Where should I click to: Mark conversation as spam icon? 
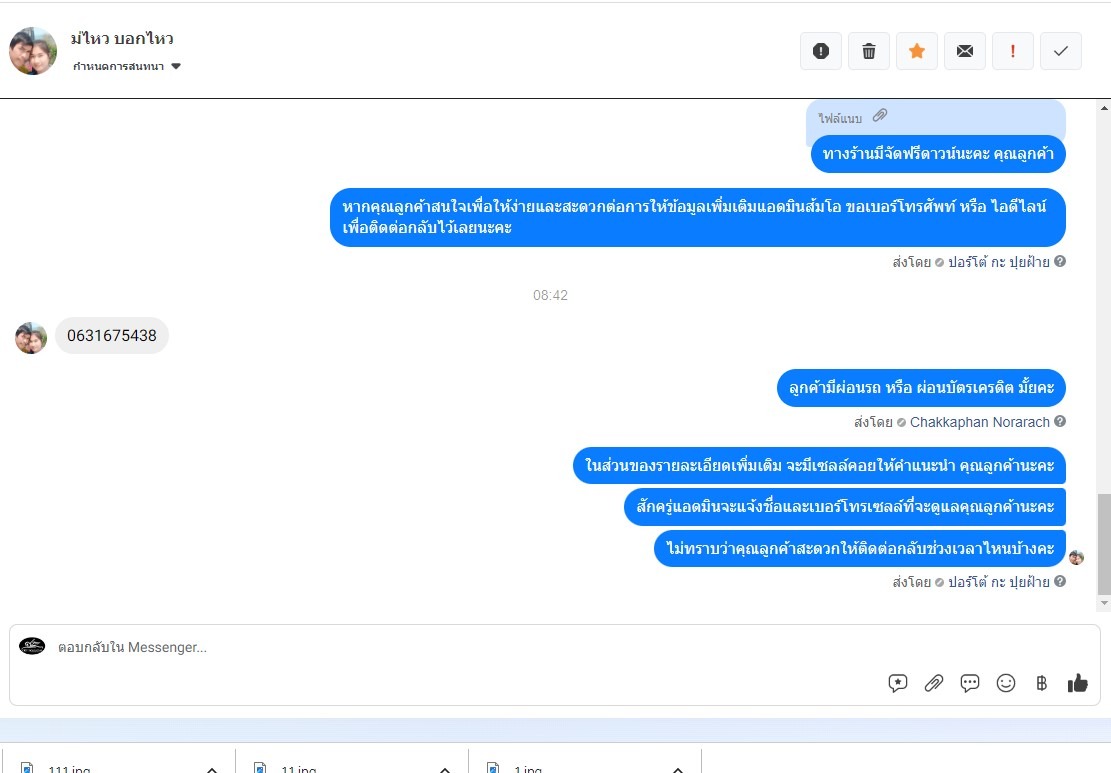point(820,51)
